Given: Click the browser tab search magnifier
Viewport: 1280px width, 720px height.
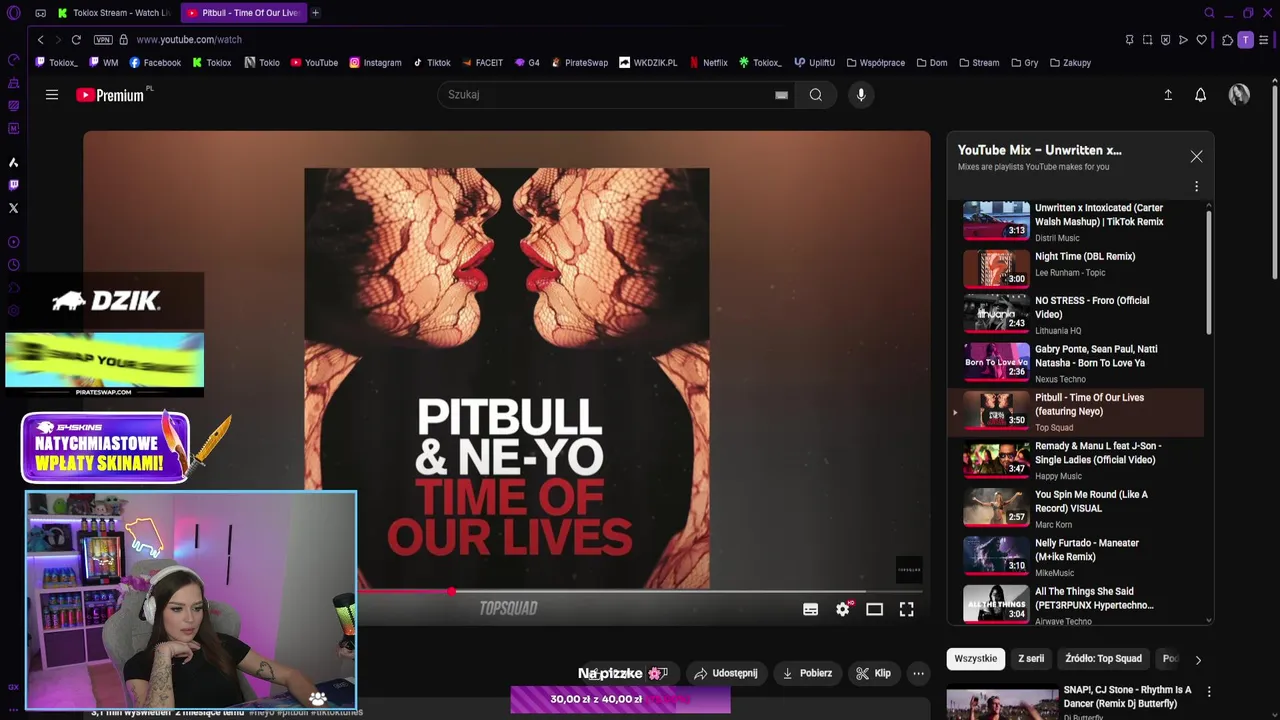Looking at the screenshot, I should 1209,13.
